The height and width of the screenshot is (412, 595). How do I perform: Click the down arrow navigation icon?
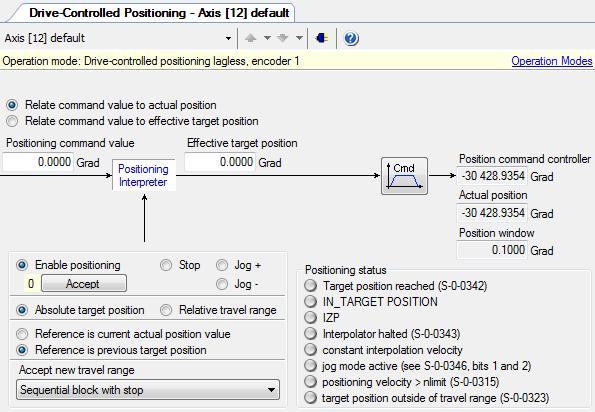[x=283, y=38]
